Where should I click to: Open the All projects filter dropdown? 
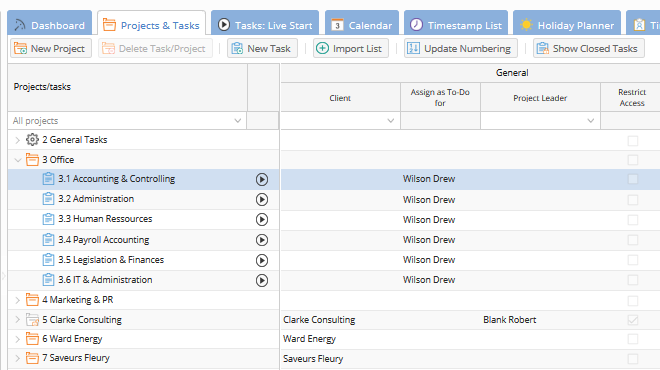[237, 121]
